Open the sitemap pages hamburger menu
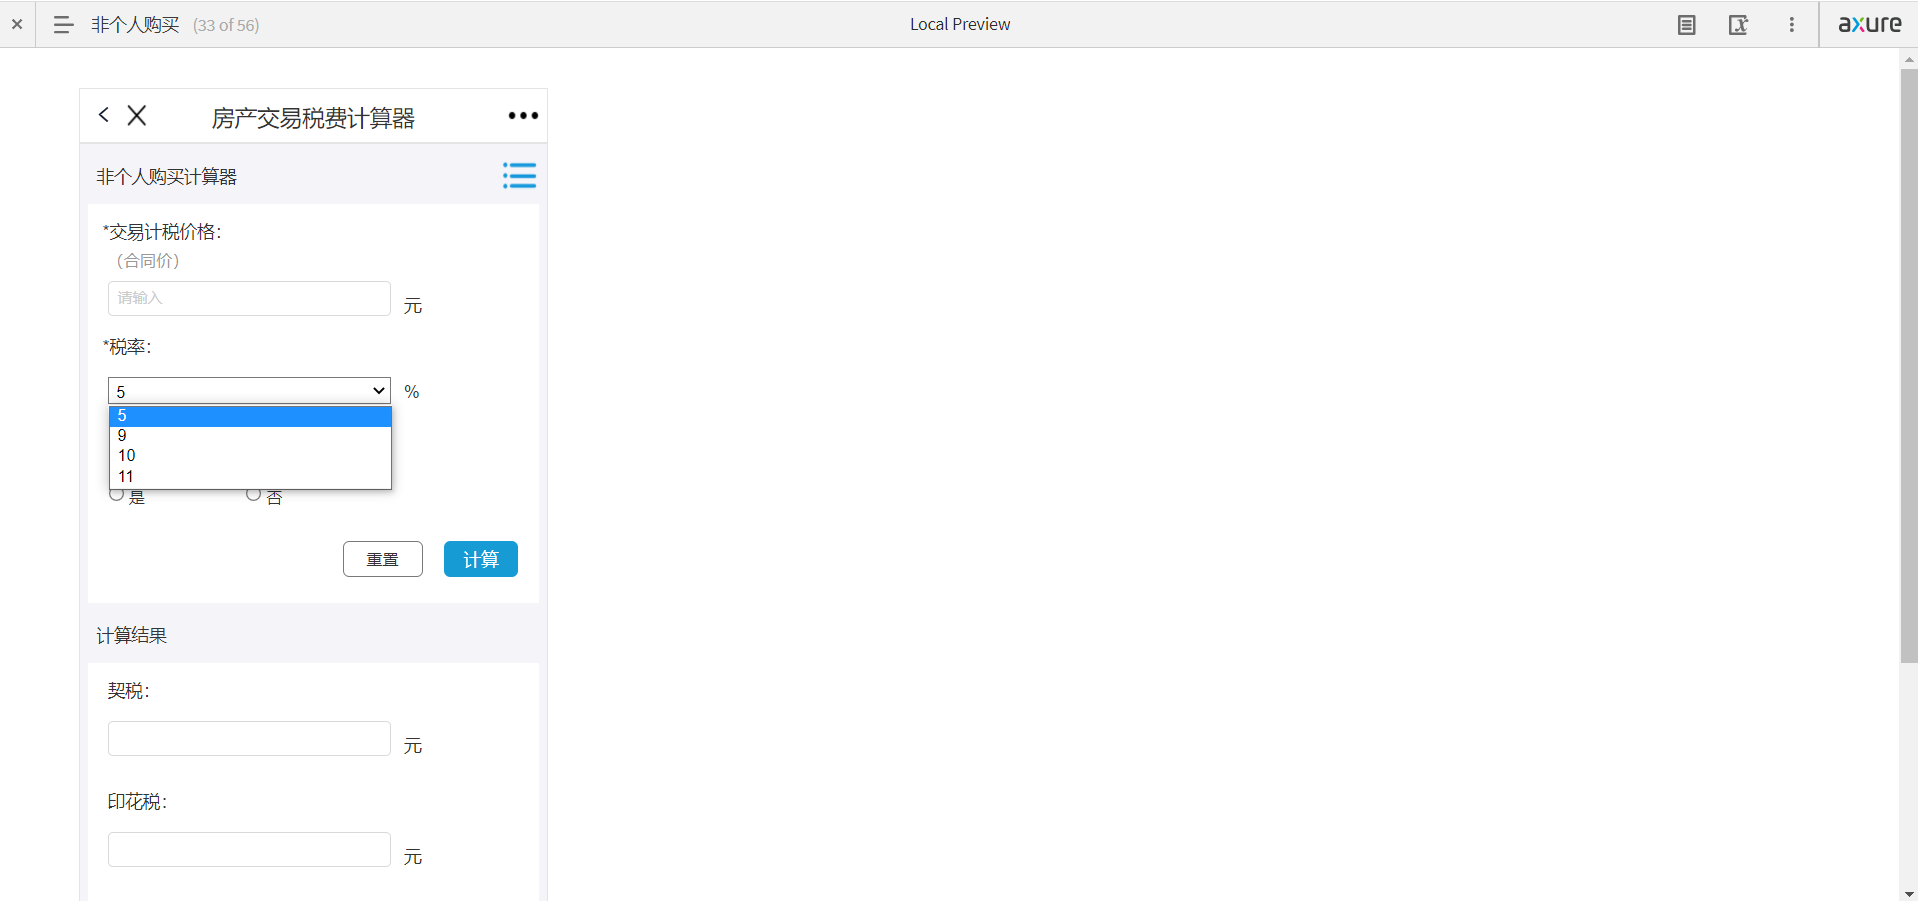The width and height of the screenshot is (1918, 901). pyautogui.click(x=63, y=25)
